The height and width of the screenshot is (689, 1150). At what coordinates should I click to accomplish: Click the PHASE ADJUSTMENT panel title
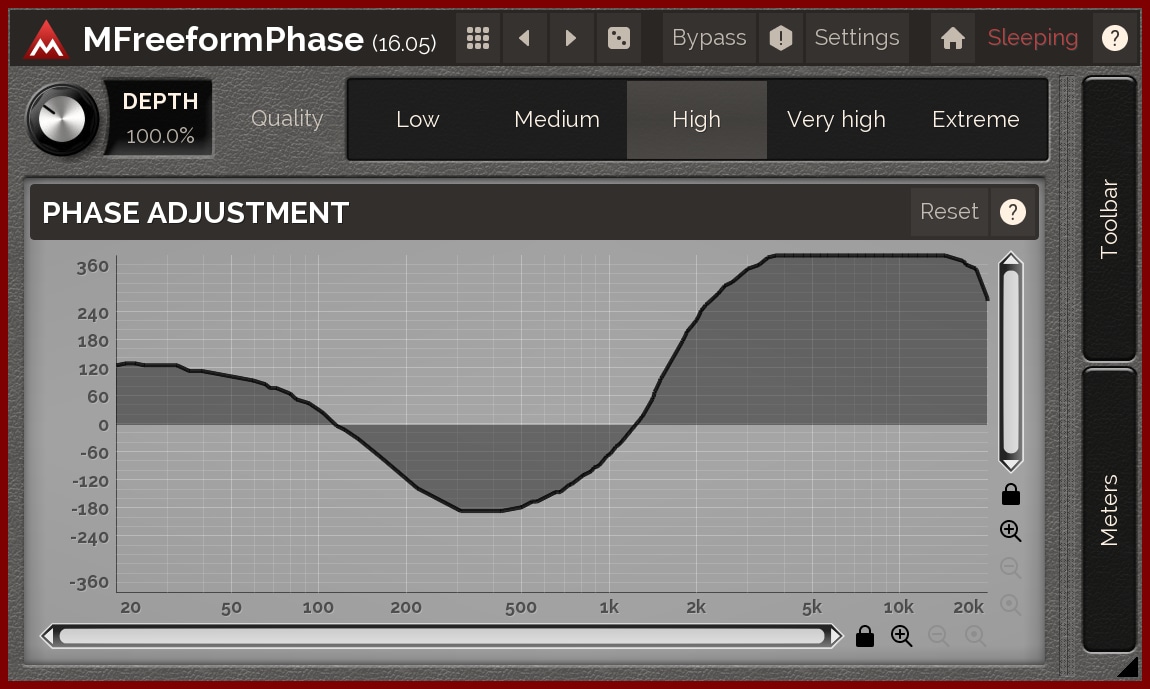click(195, 213)
